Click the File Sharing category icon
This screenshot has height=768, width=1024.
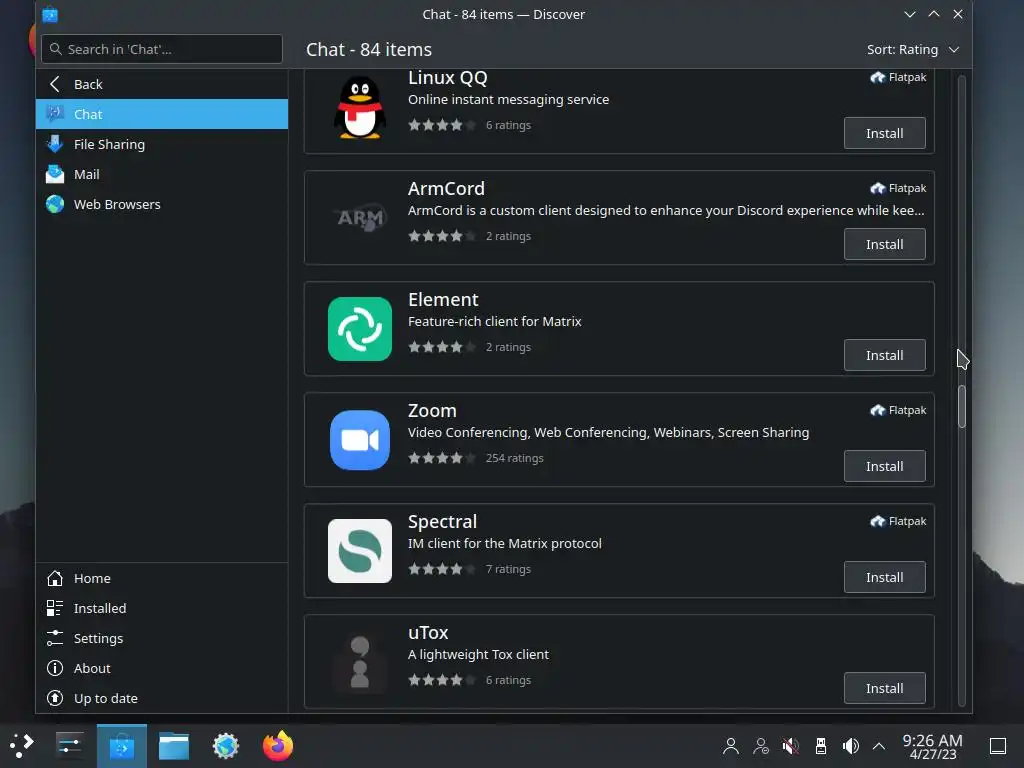coord(55,144)
